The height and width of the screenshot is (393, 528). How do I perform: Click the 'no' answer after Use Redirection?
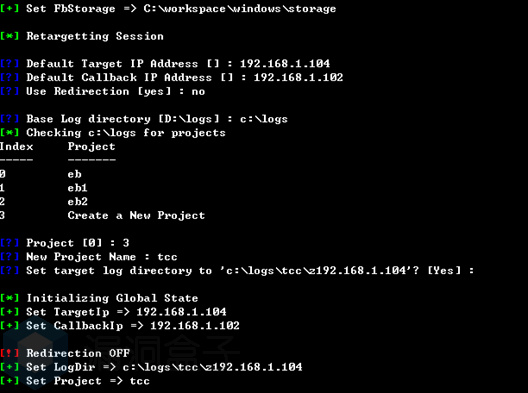[x=198, y=92]
